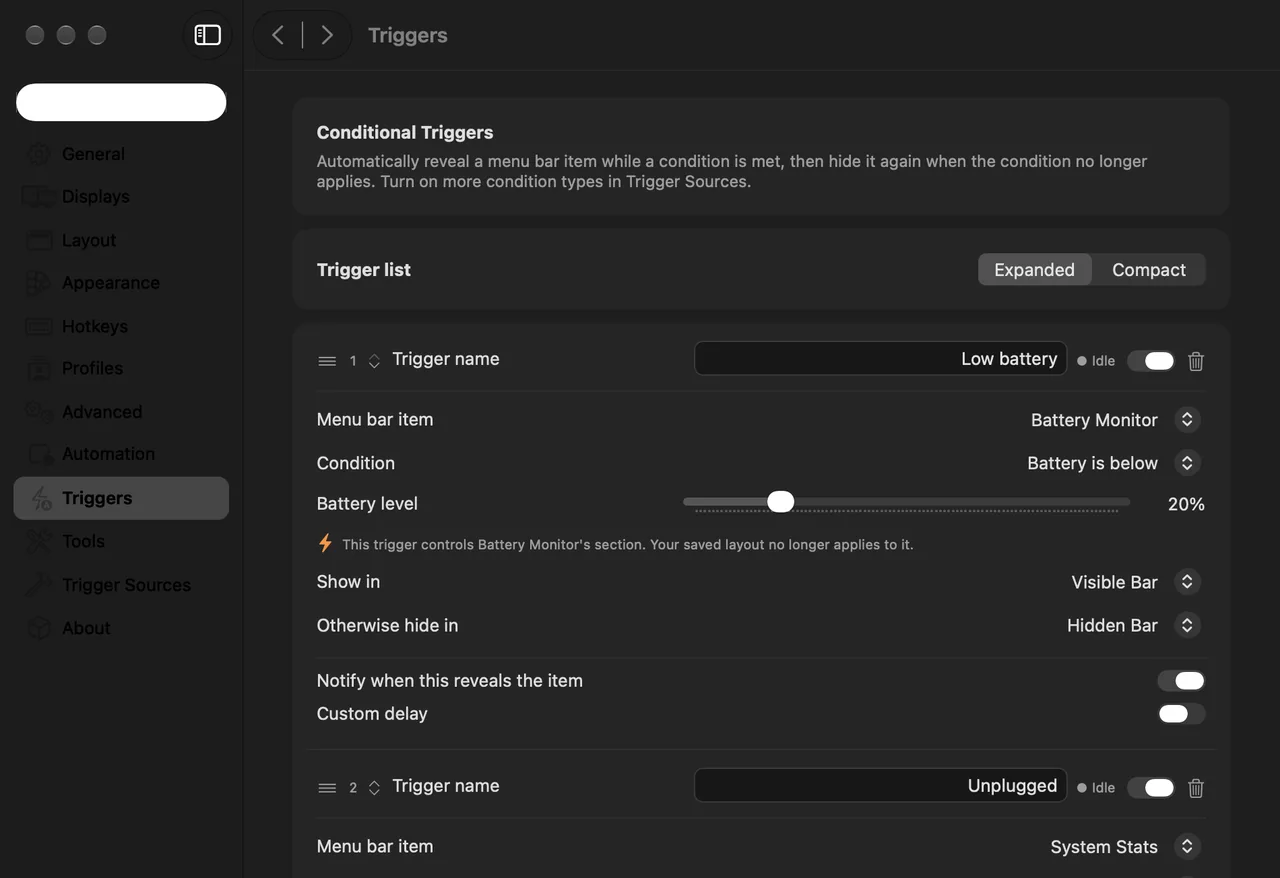1280x878 pixels.
Task: Click the 20% battery level value
Action: 1186,504
